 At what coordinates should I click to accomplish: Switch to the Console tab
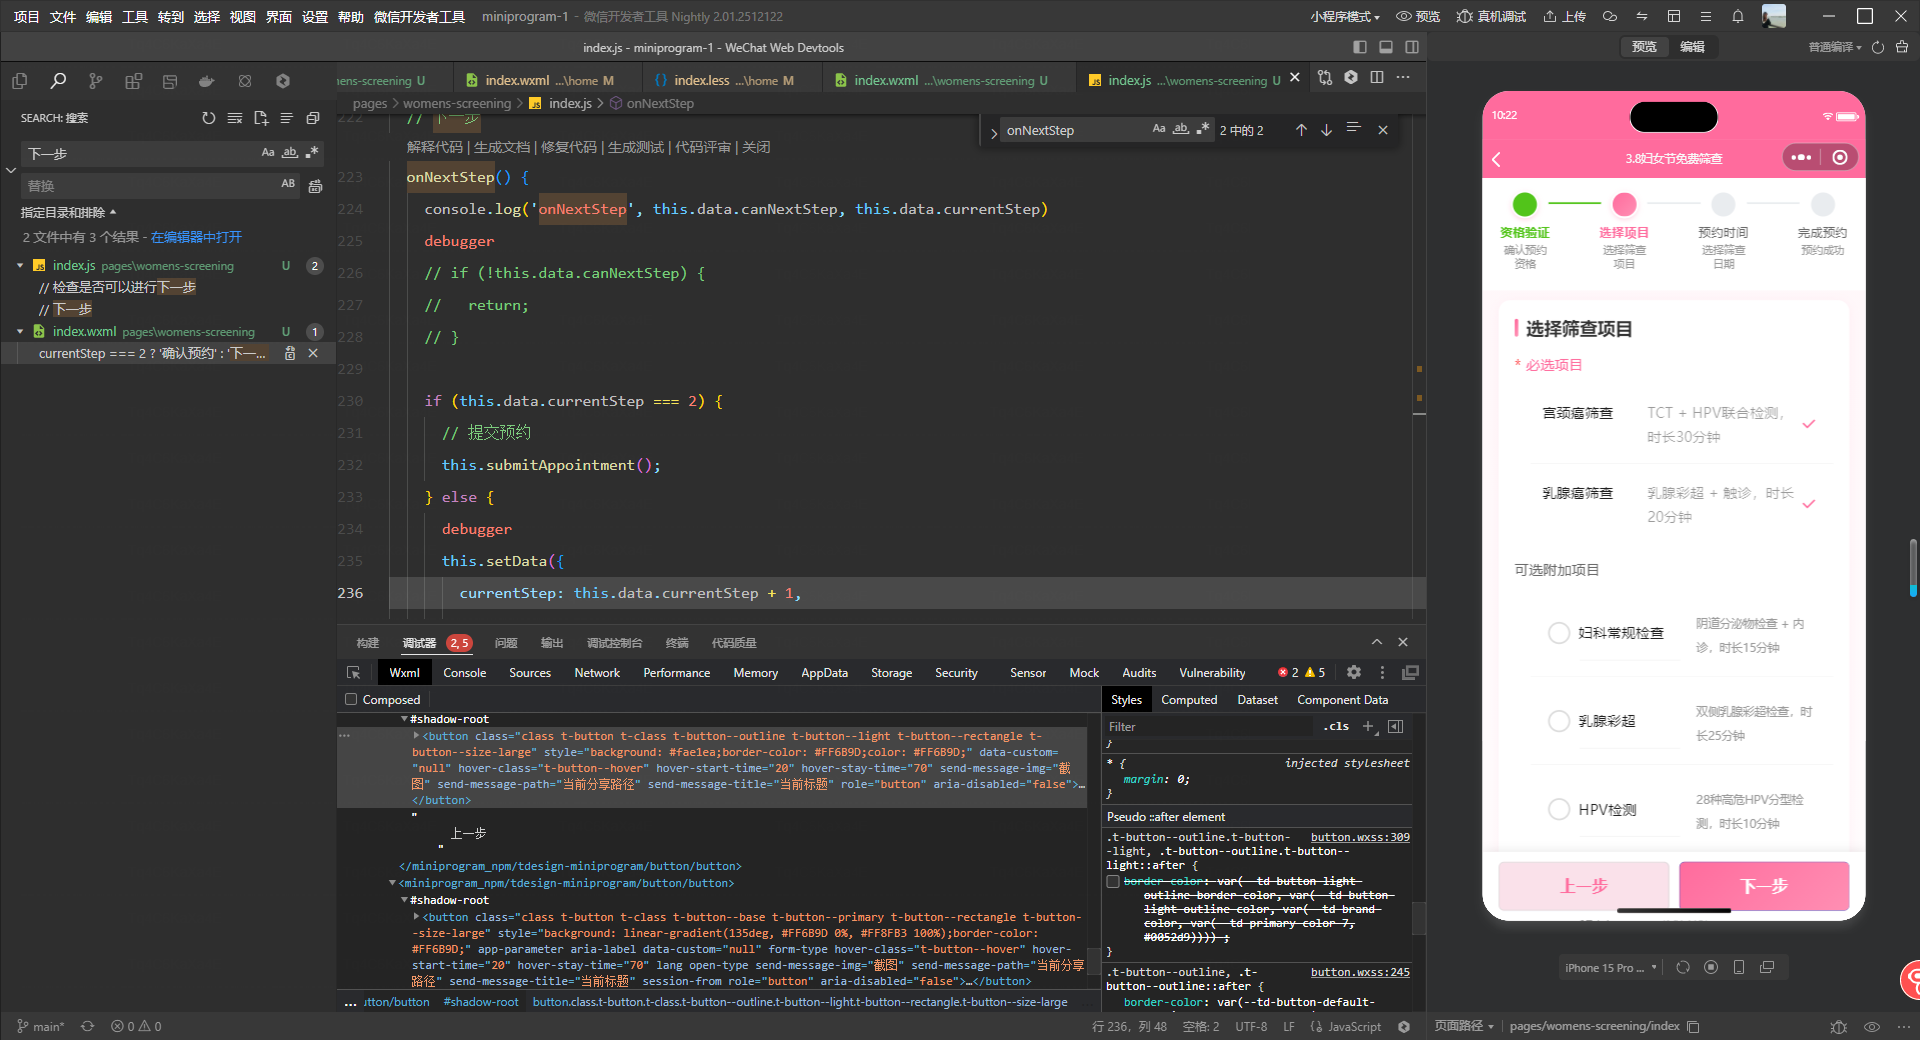[x=464, y=673]
